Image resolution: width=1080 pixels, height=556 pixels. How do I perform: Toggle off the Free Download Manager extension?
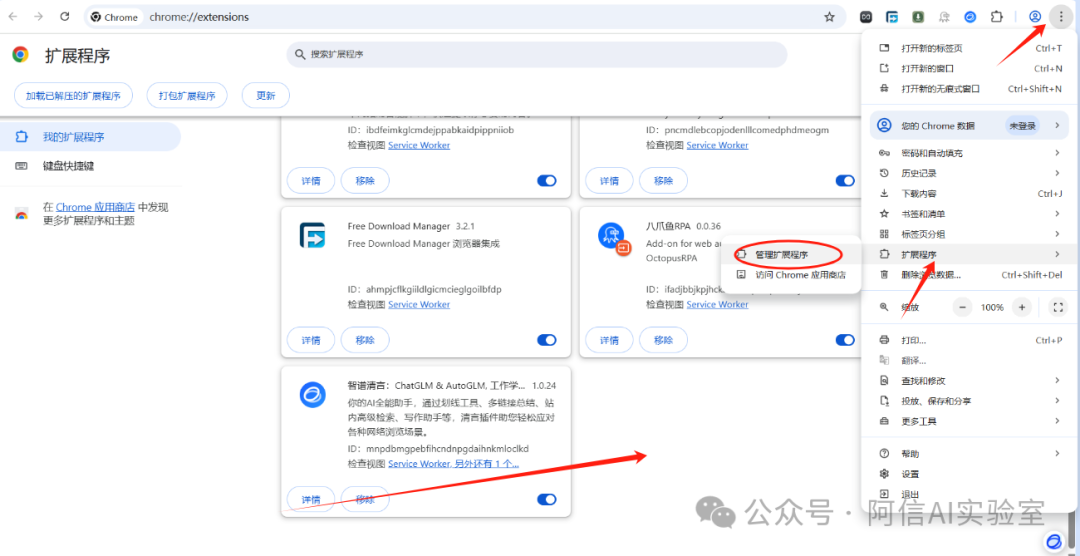[546, 340]
